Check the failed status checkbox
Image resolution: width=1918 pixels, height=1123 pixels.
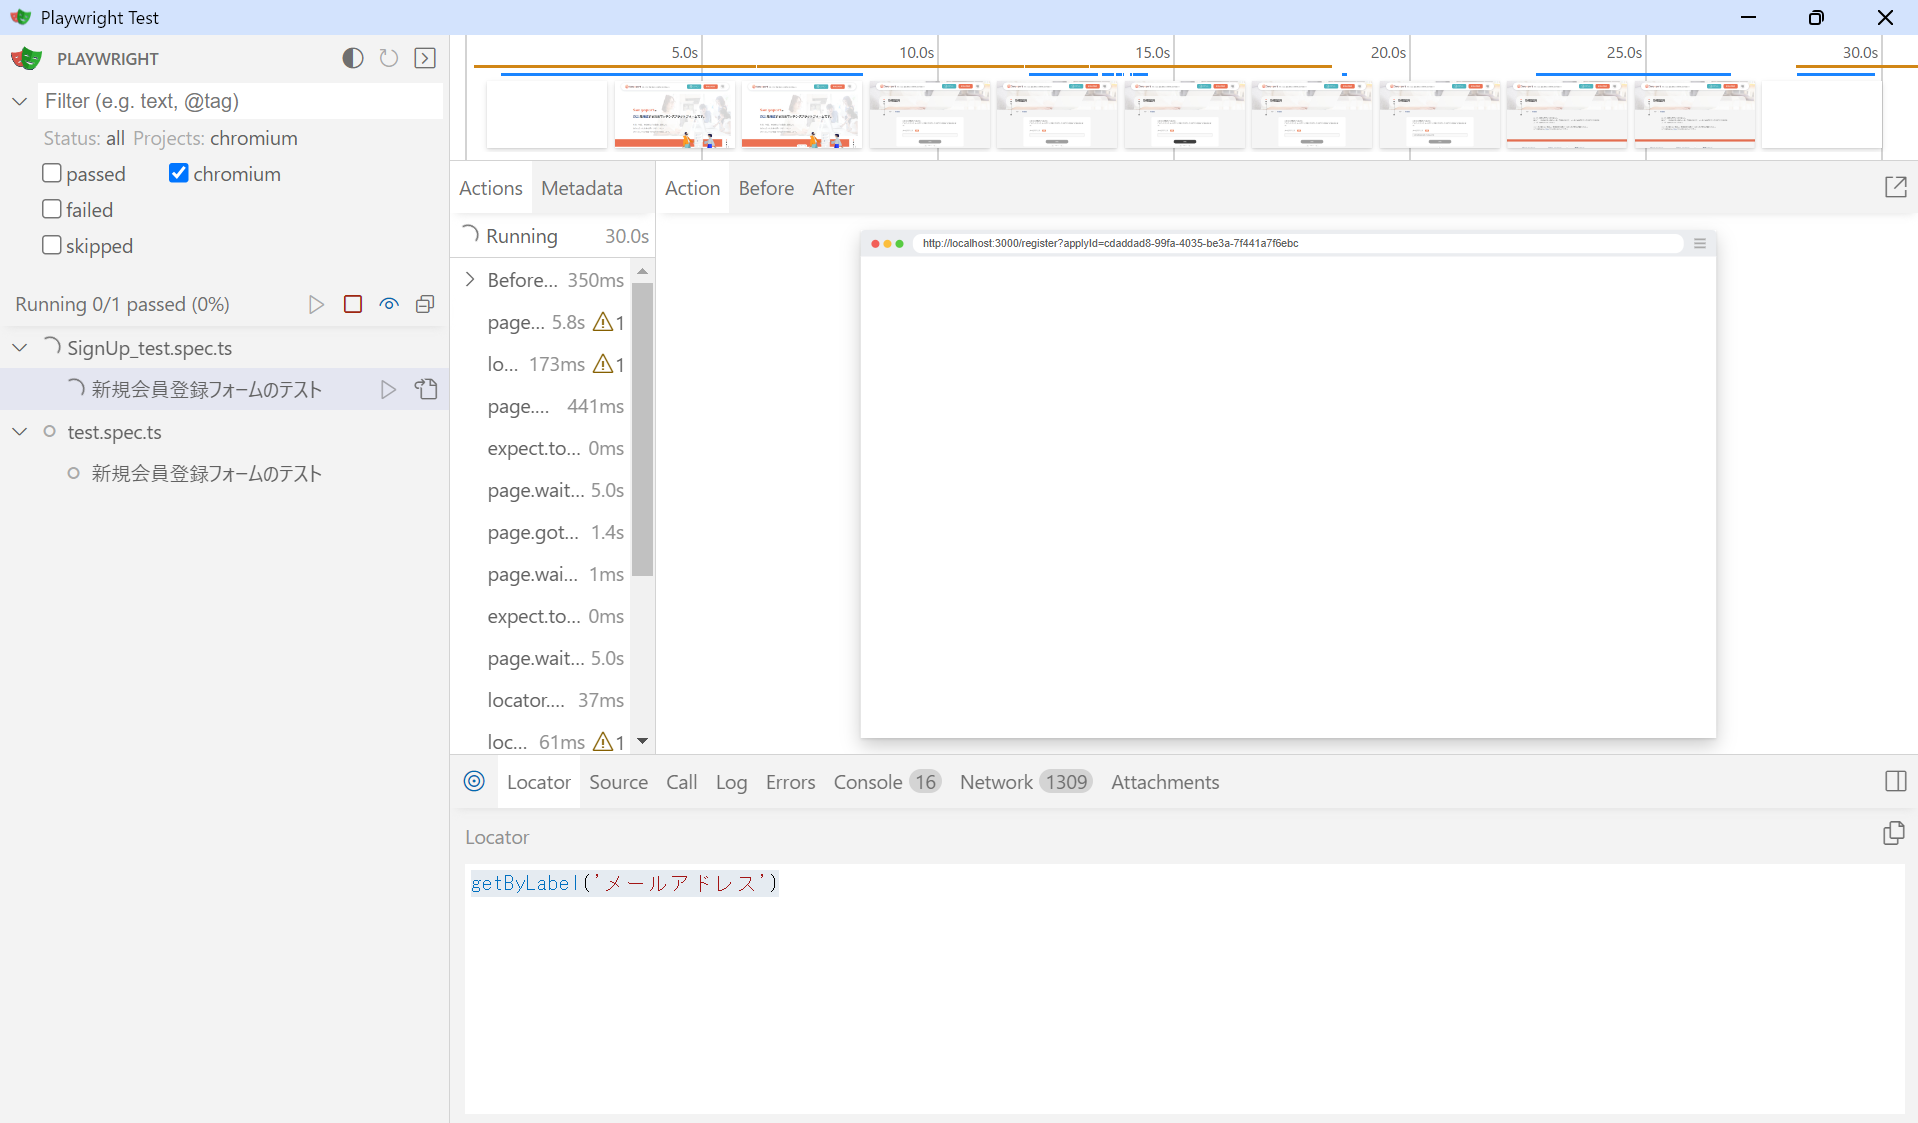click(52, 209)
